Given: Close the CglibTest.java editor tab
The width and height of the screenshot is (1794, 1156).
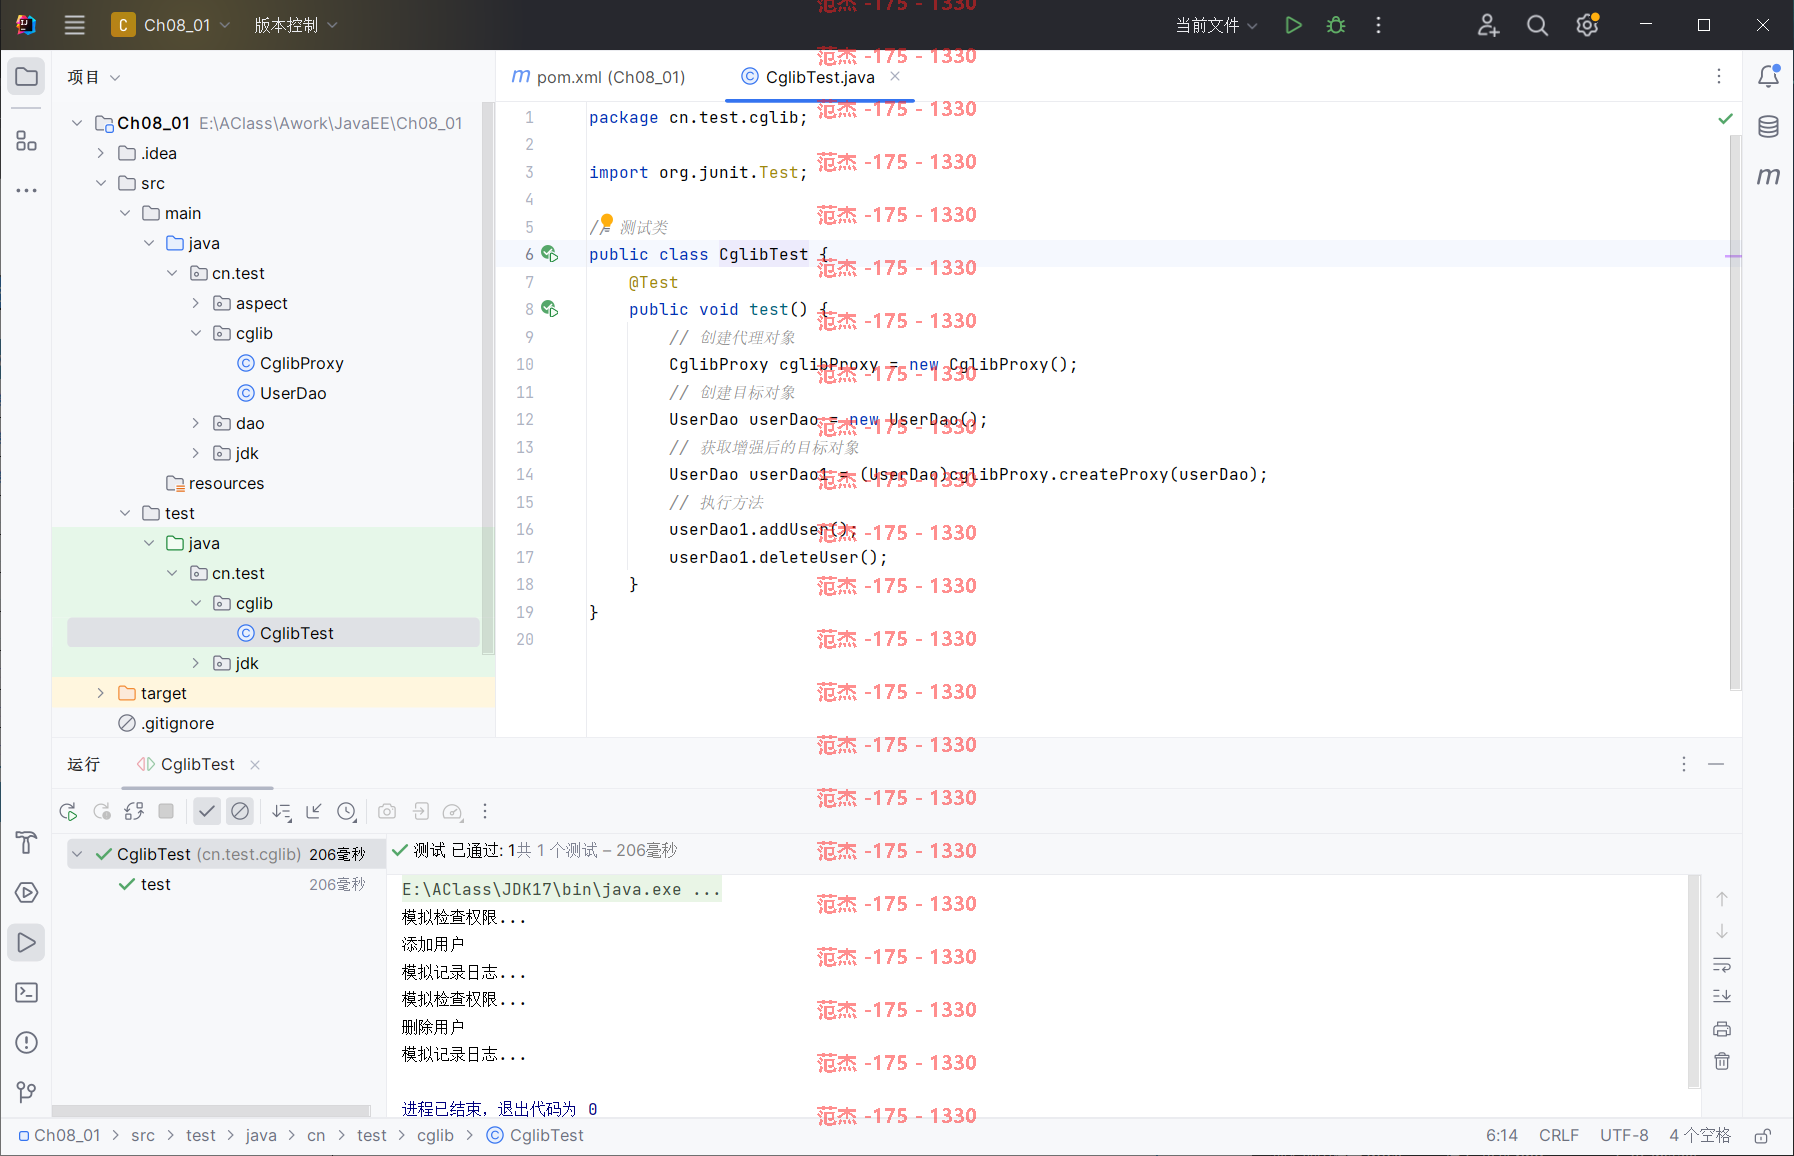Looking at the screenshot, I should point(895,76).
